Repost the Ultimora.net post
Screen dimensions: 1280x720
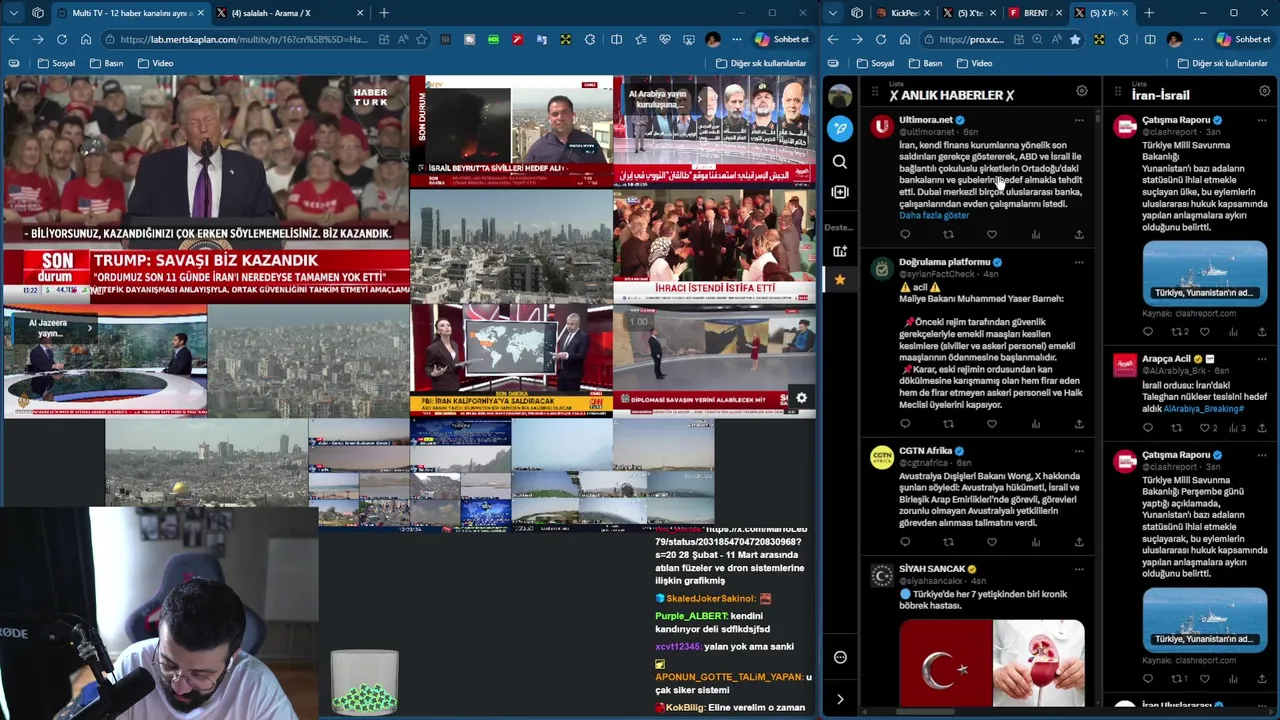[948, 234]
